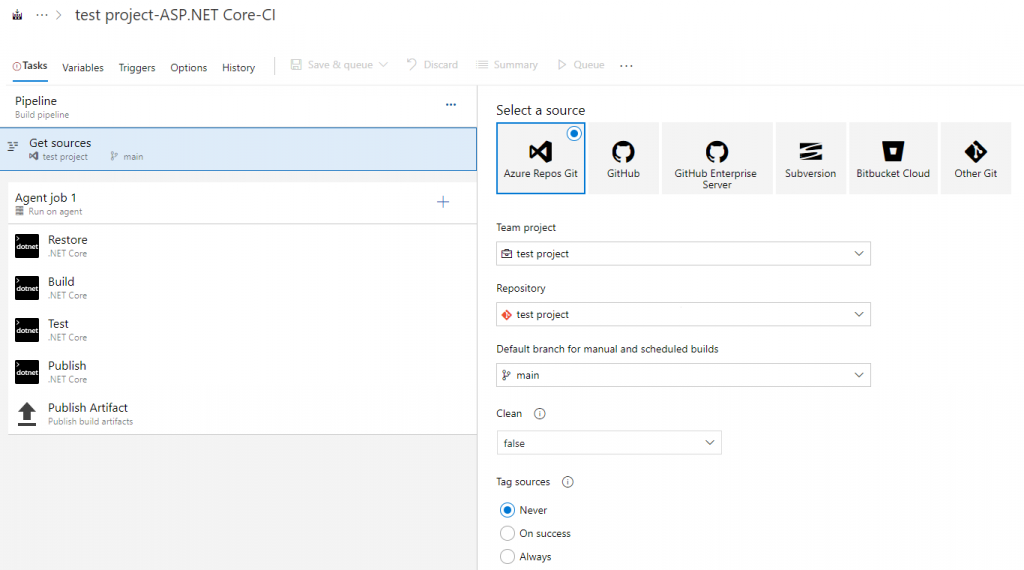
Task: Click the Get sources list icon
Action: 13,146
